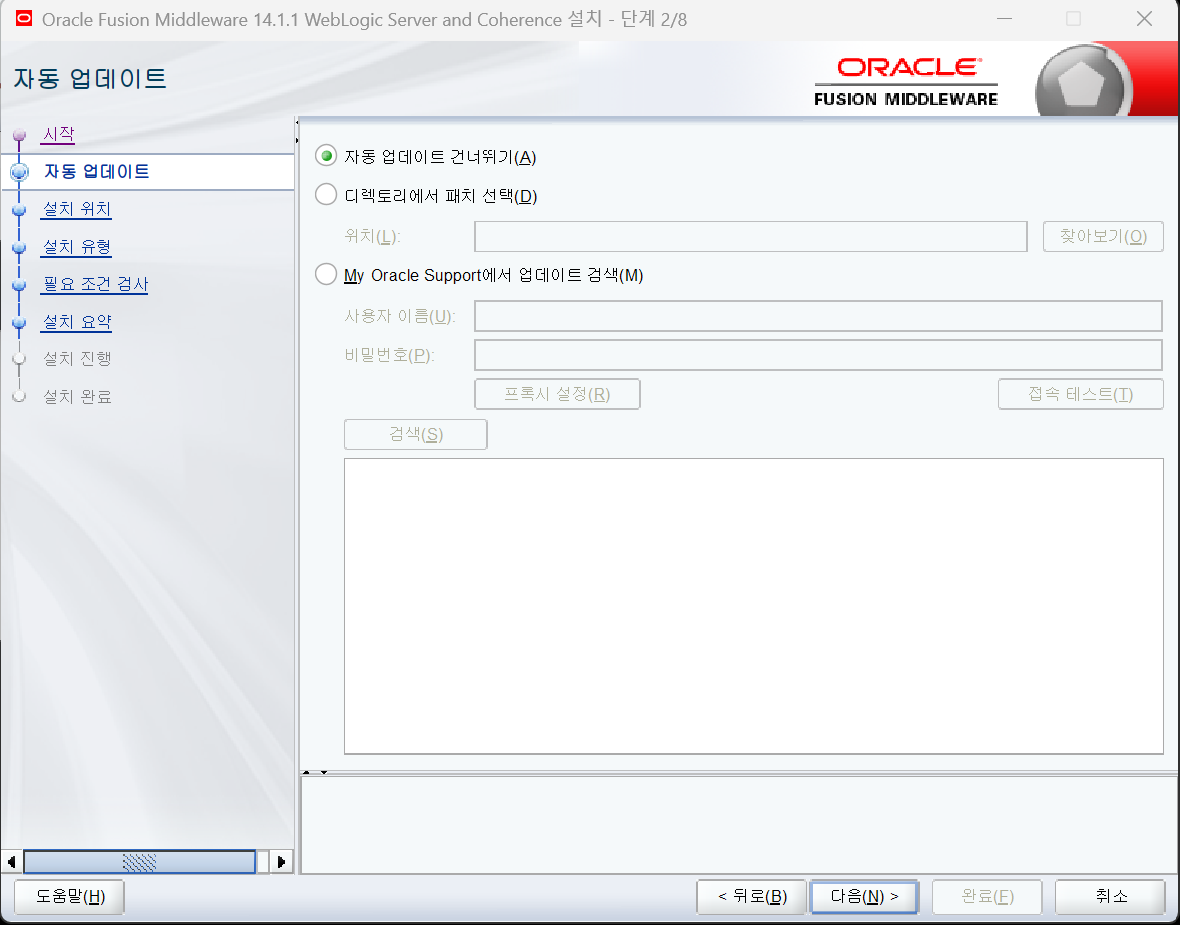Click the 완료 finish button
Screen dimensions: 1180x925
coord(987,896)
